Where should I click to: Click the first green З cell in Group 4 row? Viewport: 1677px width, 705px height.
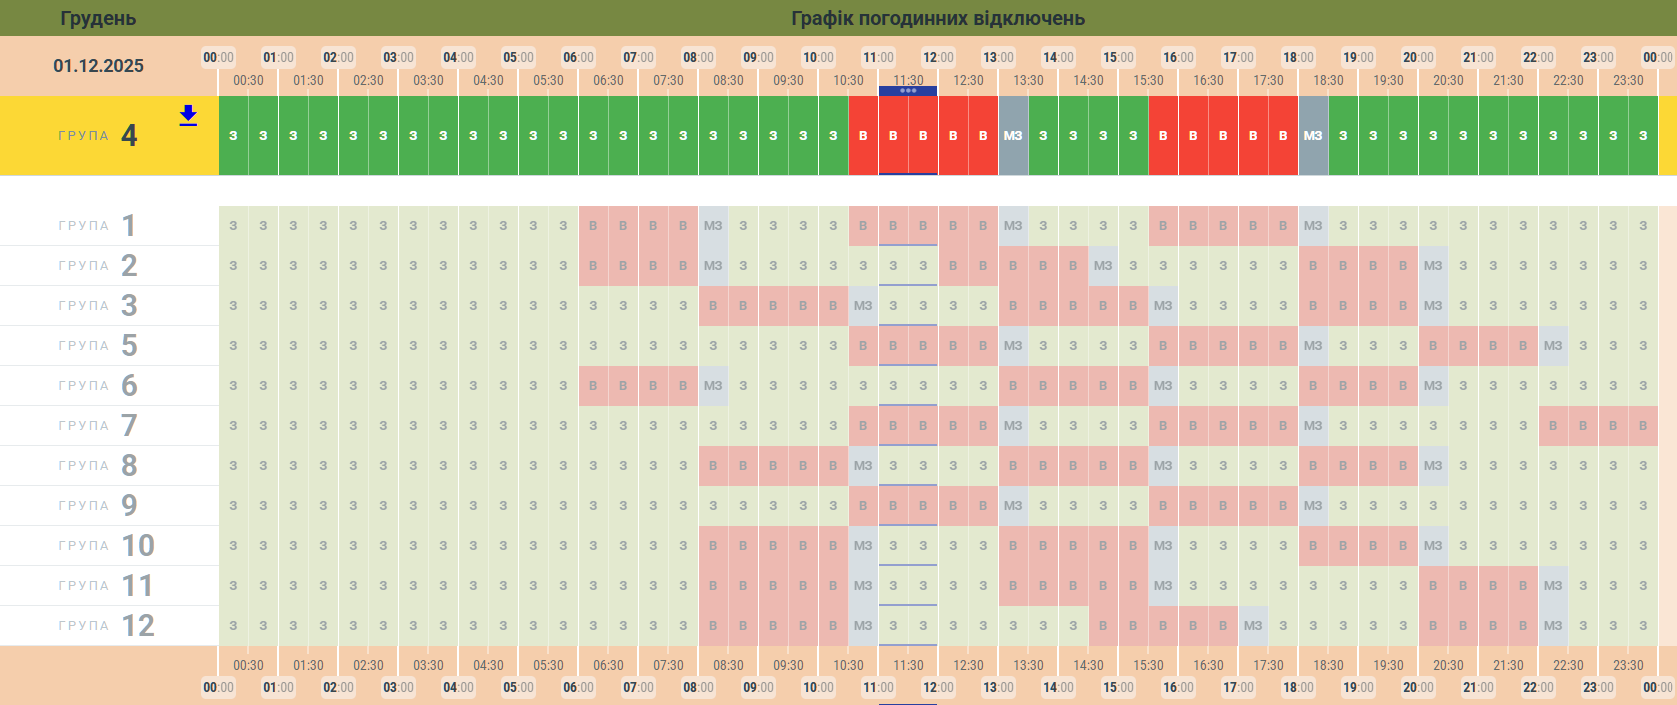click(x=233, y=136)
